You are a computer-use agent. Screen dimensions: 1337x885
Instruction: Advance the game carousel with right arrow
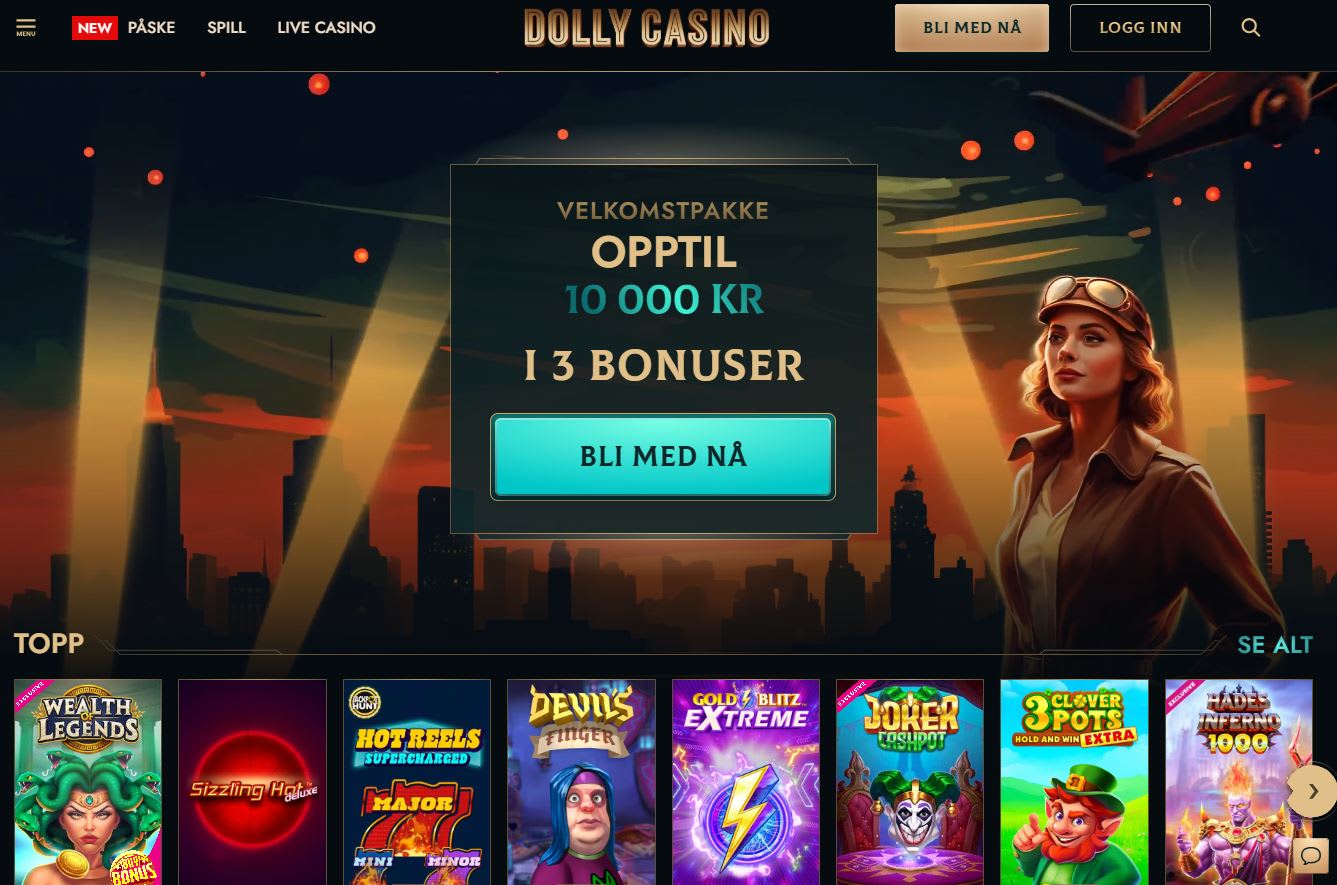pos(1312,791)
